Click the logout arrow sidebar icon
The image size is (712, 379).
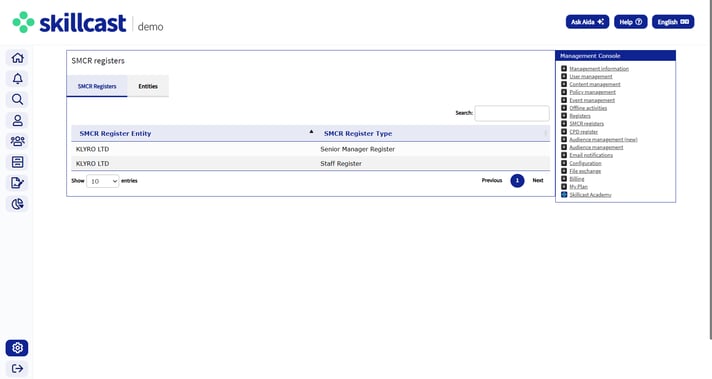(x=17, y=369)
